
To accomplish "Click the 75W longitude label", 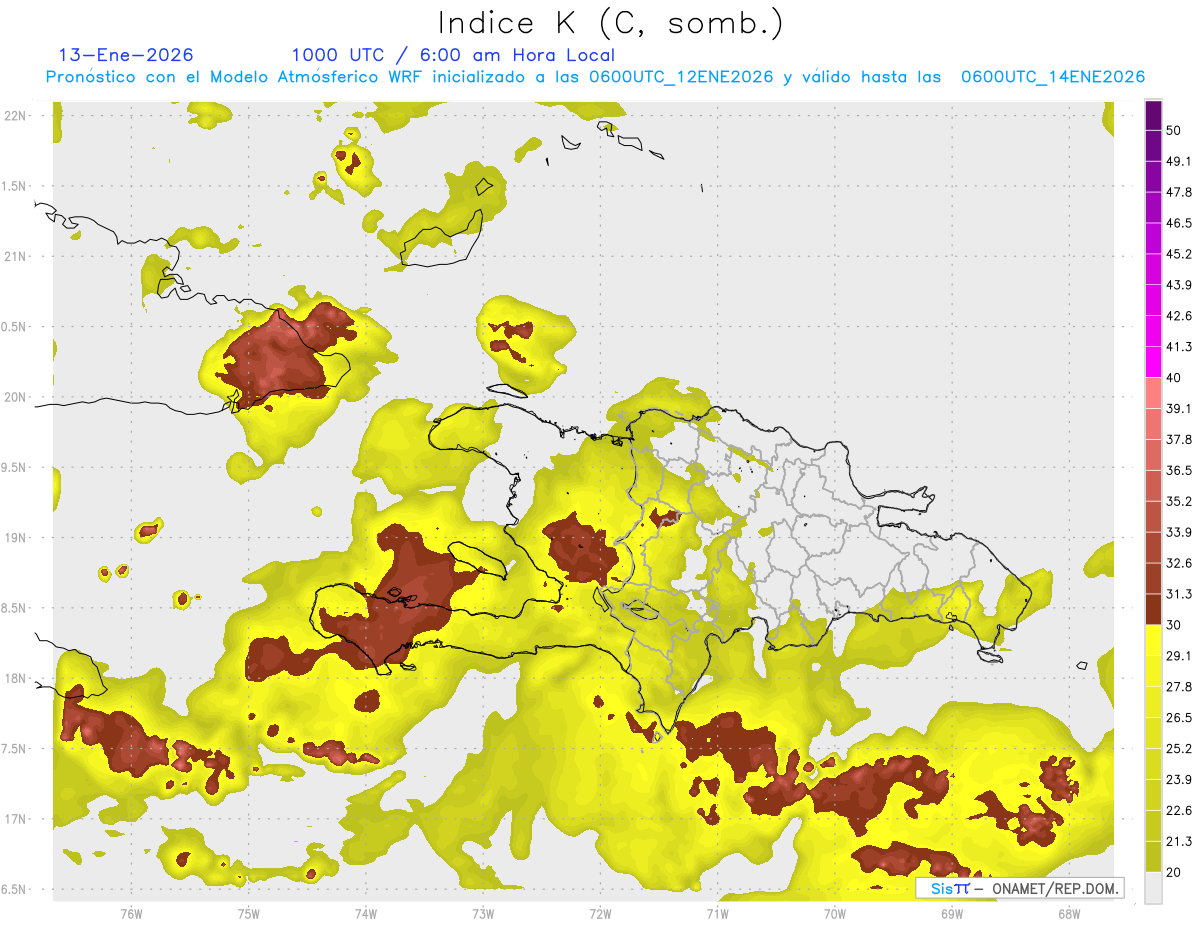I will pos(248,914).
